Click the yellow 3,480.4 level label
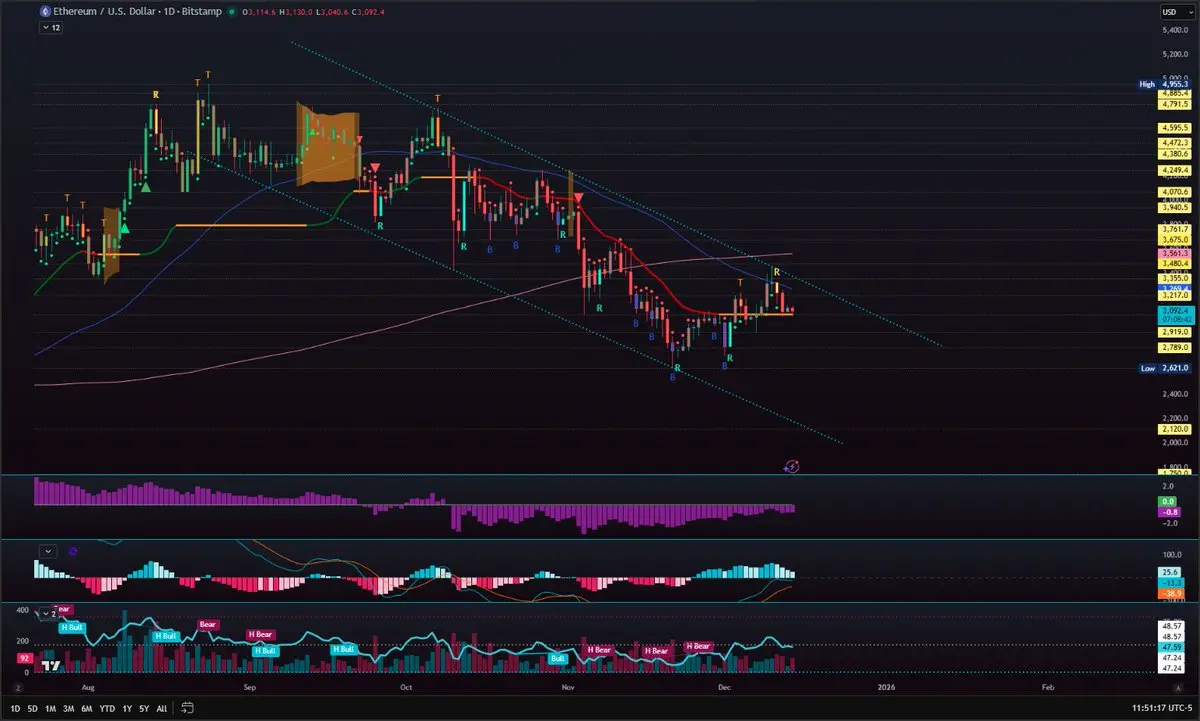1200x721 pixels. (x=1173, y=264)
